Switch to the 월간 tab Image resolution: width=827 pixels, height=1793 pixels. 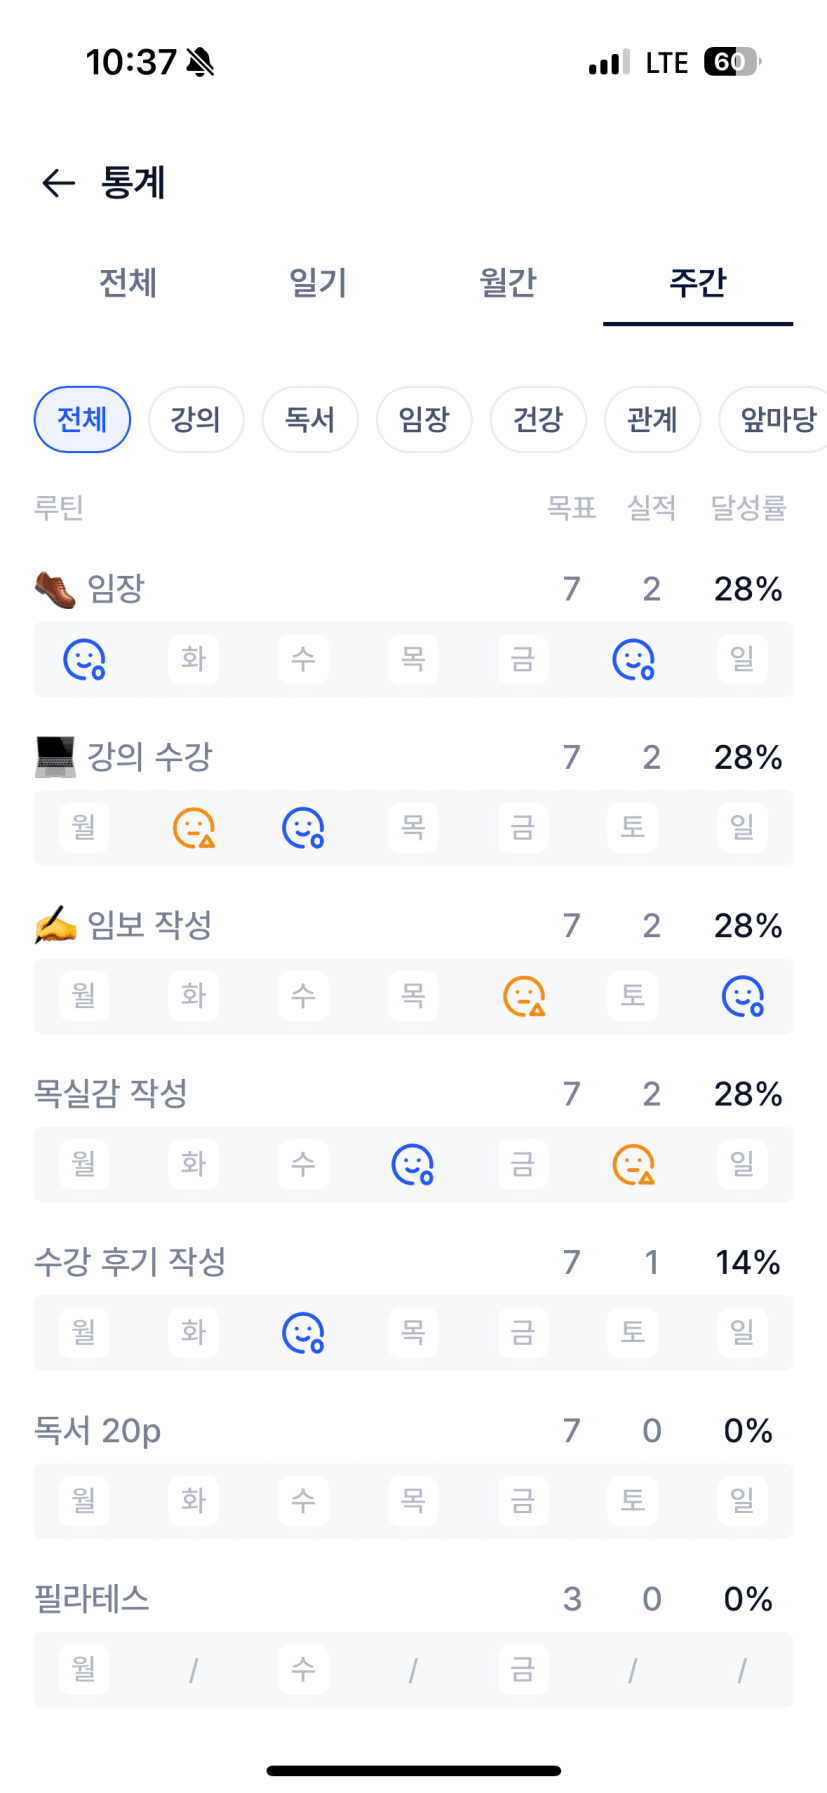pos(508,283)
